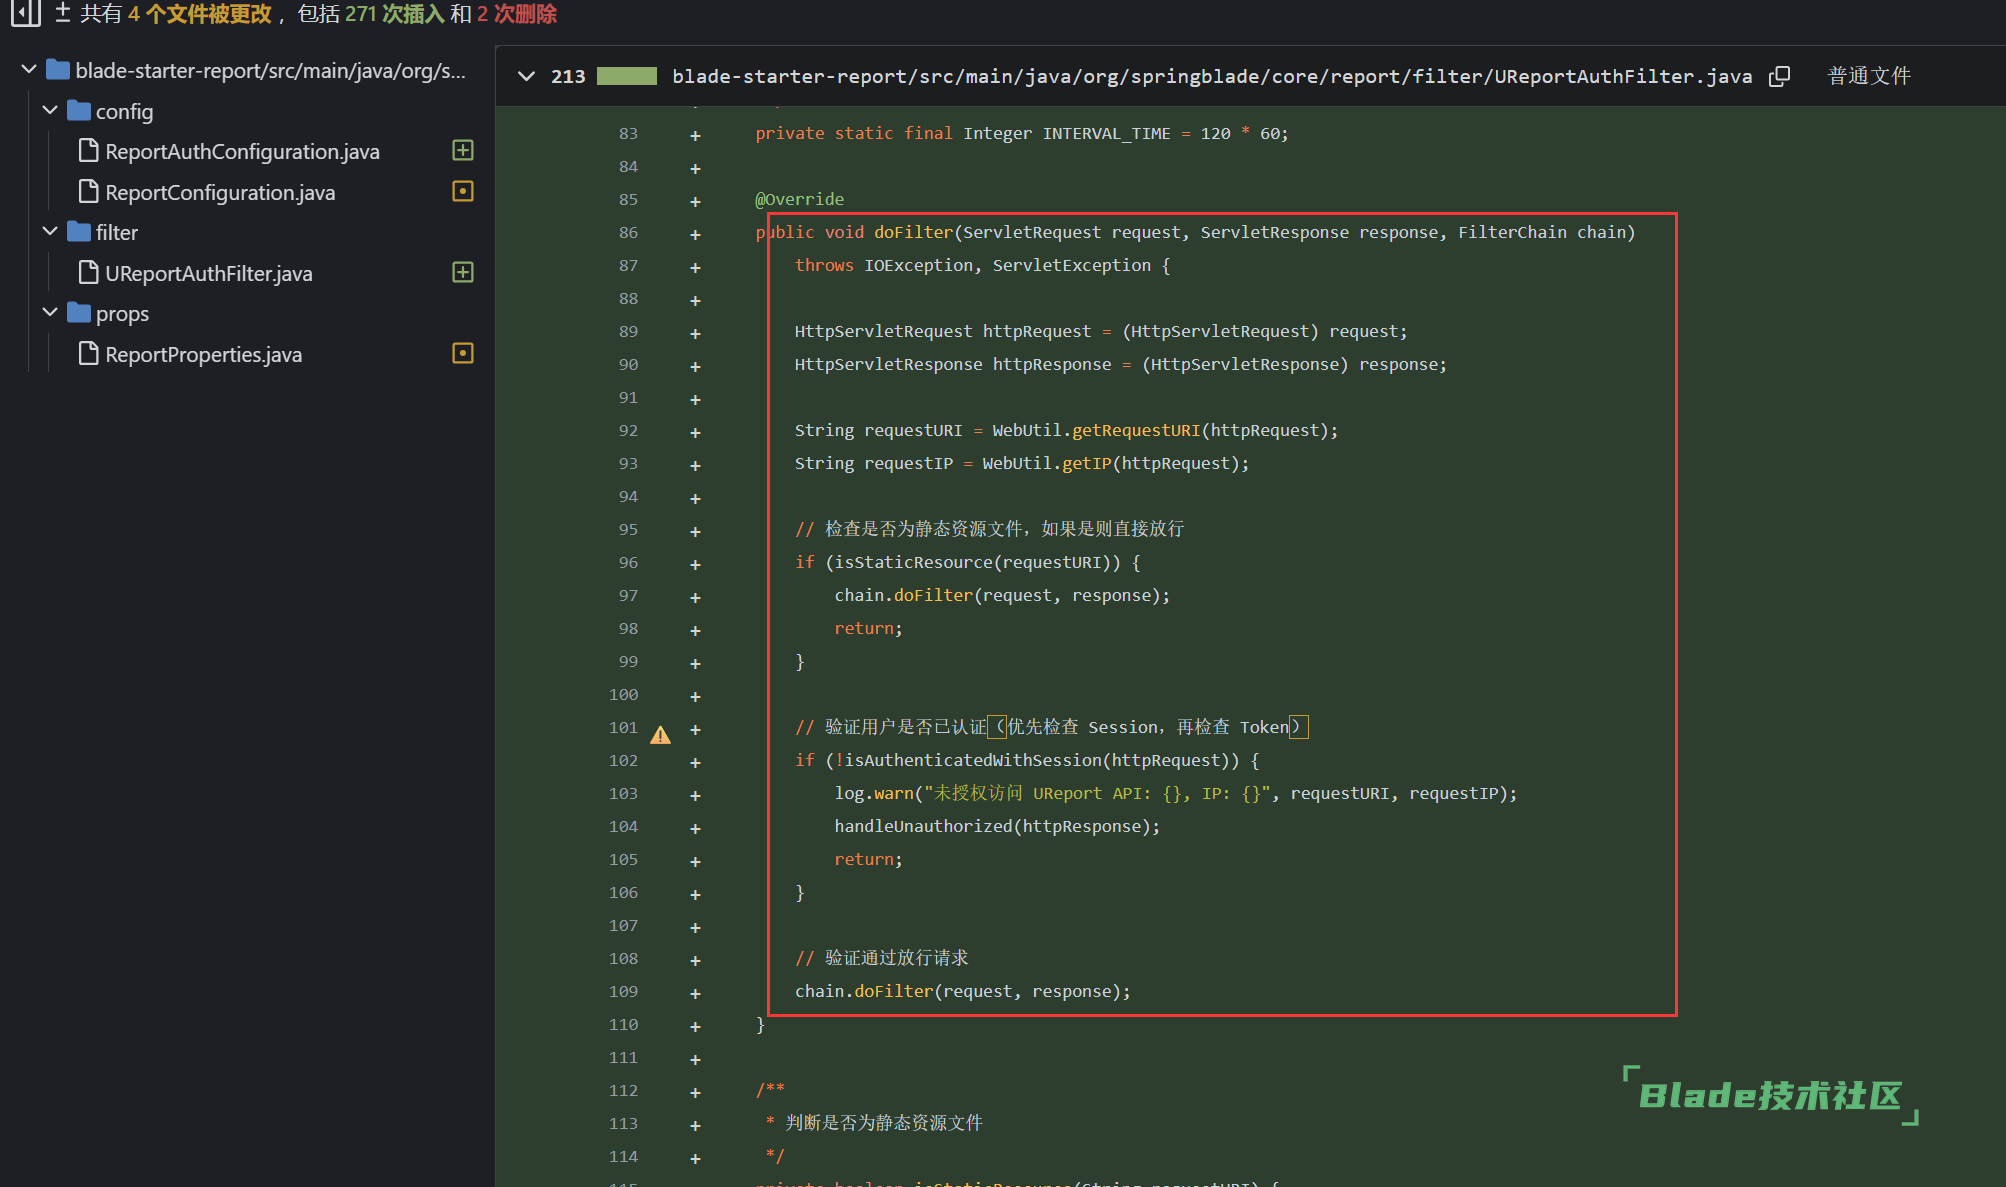2006x1187 pixels.
Task: Click the config folder icon
Action: point(79,111)
